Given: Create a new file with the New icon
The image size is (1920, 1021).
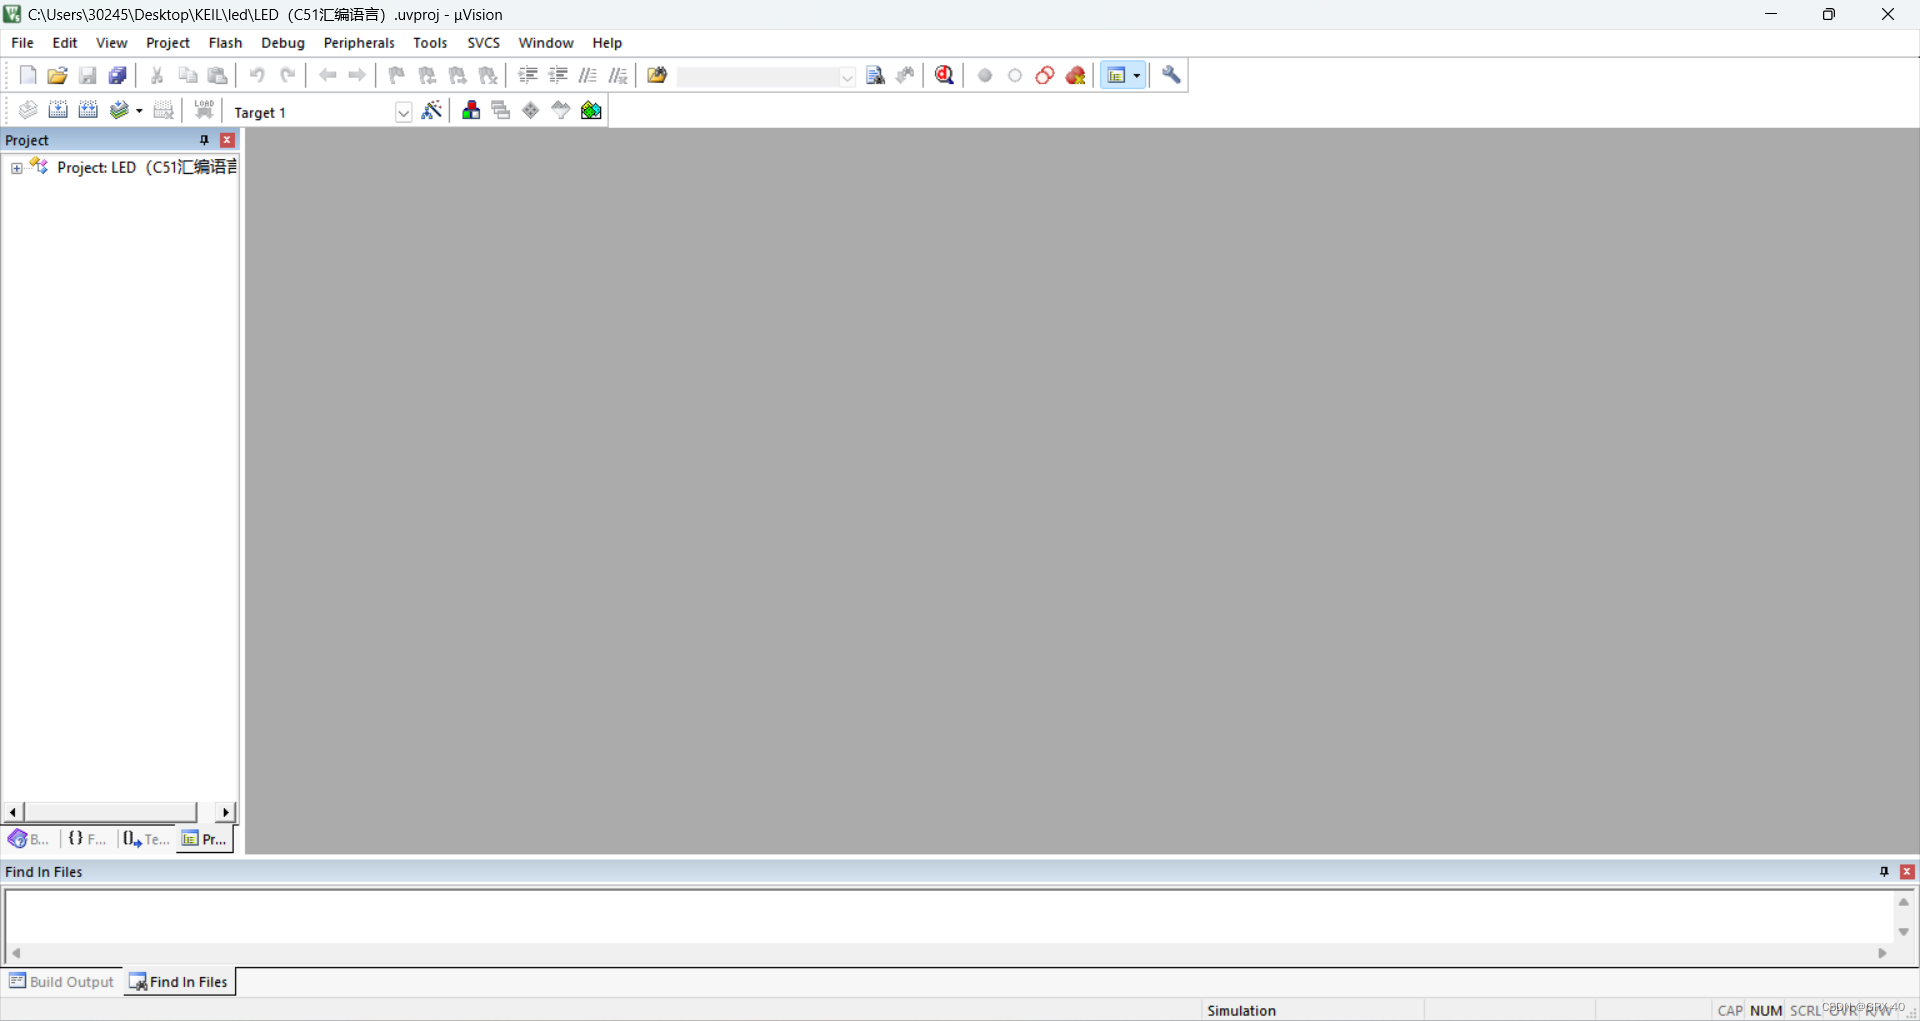Looking at the screenshot, I should [28, 75].
